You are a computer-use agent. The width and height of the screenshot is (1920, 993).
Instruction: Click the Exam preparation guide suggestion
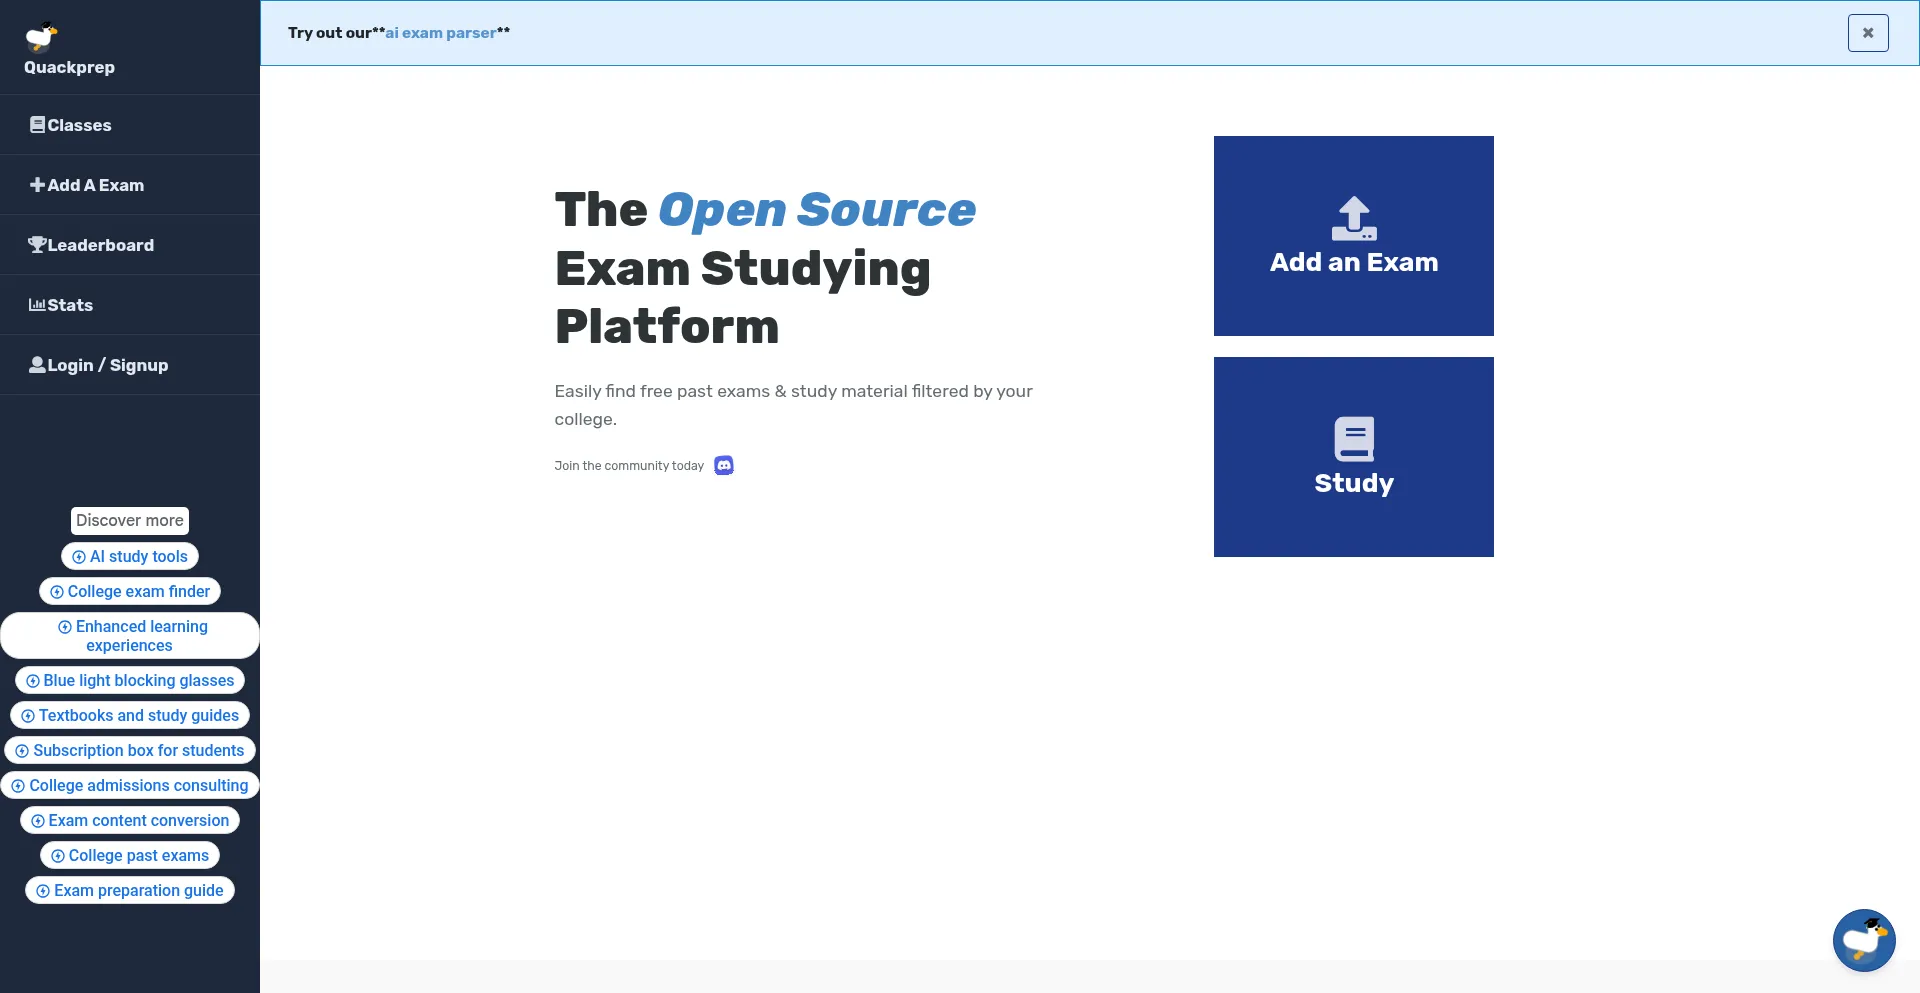coord(130,891)
